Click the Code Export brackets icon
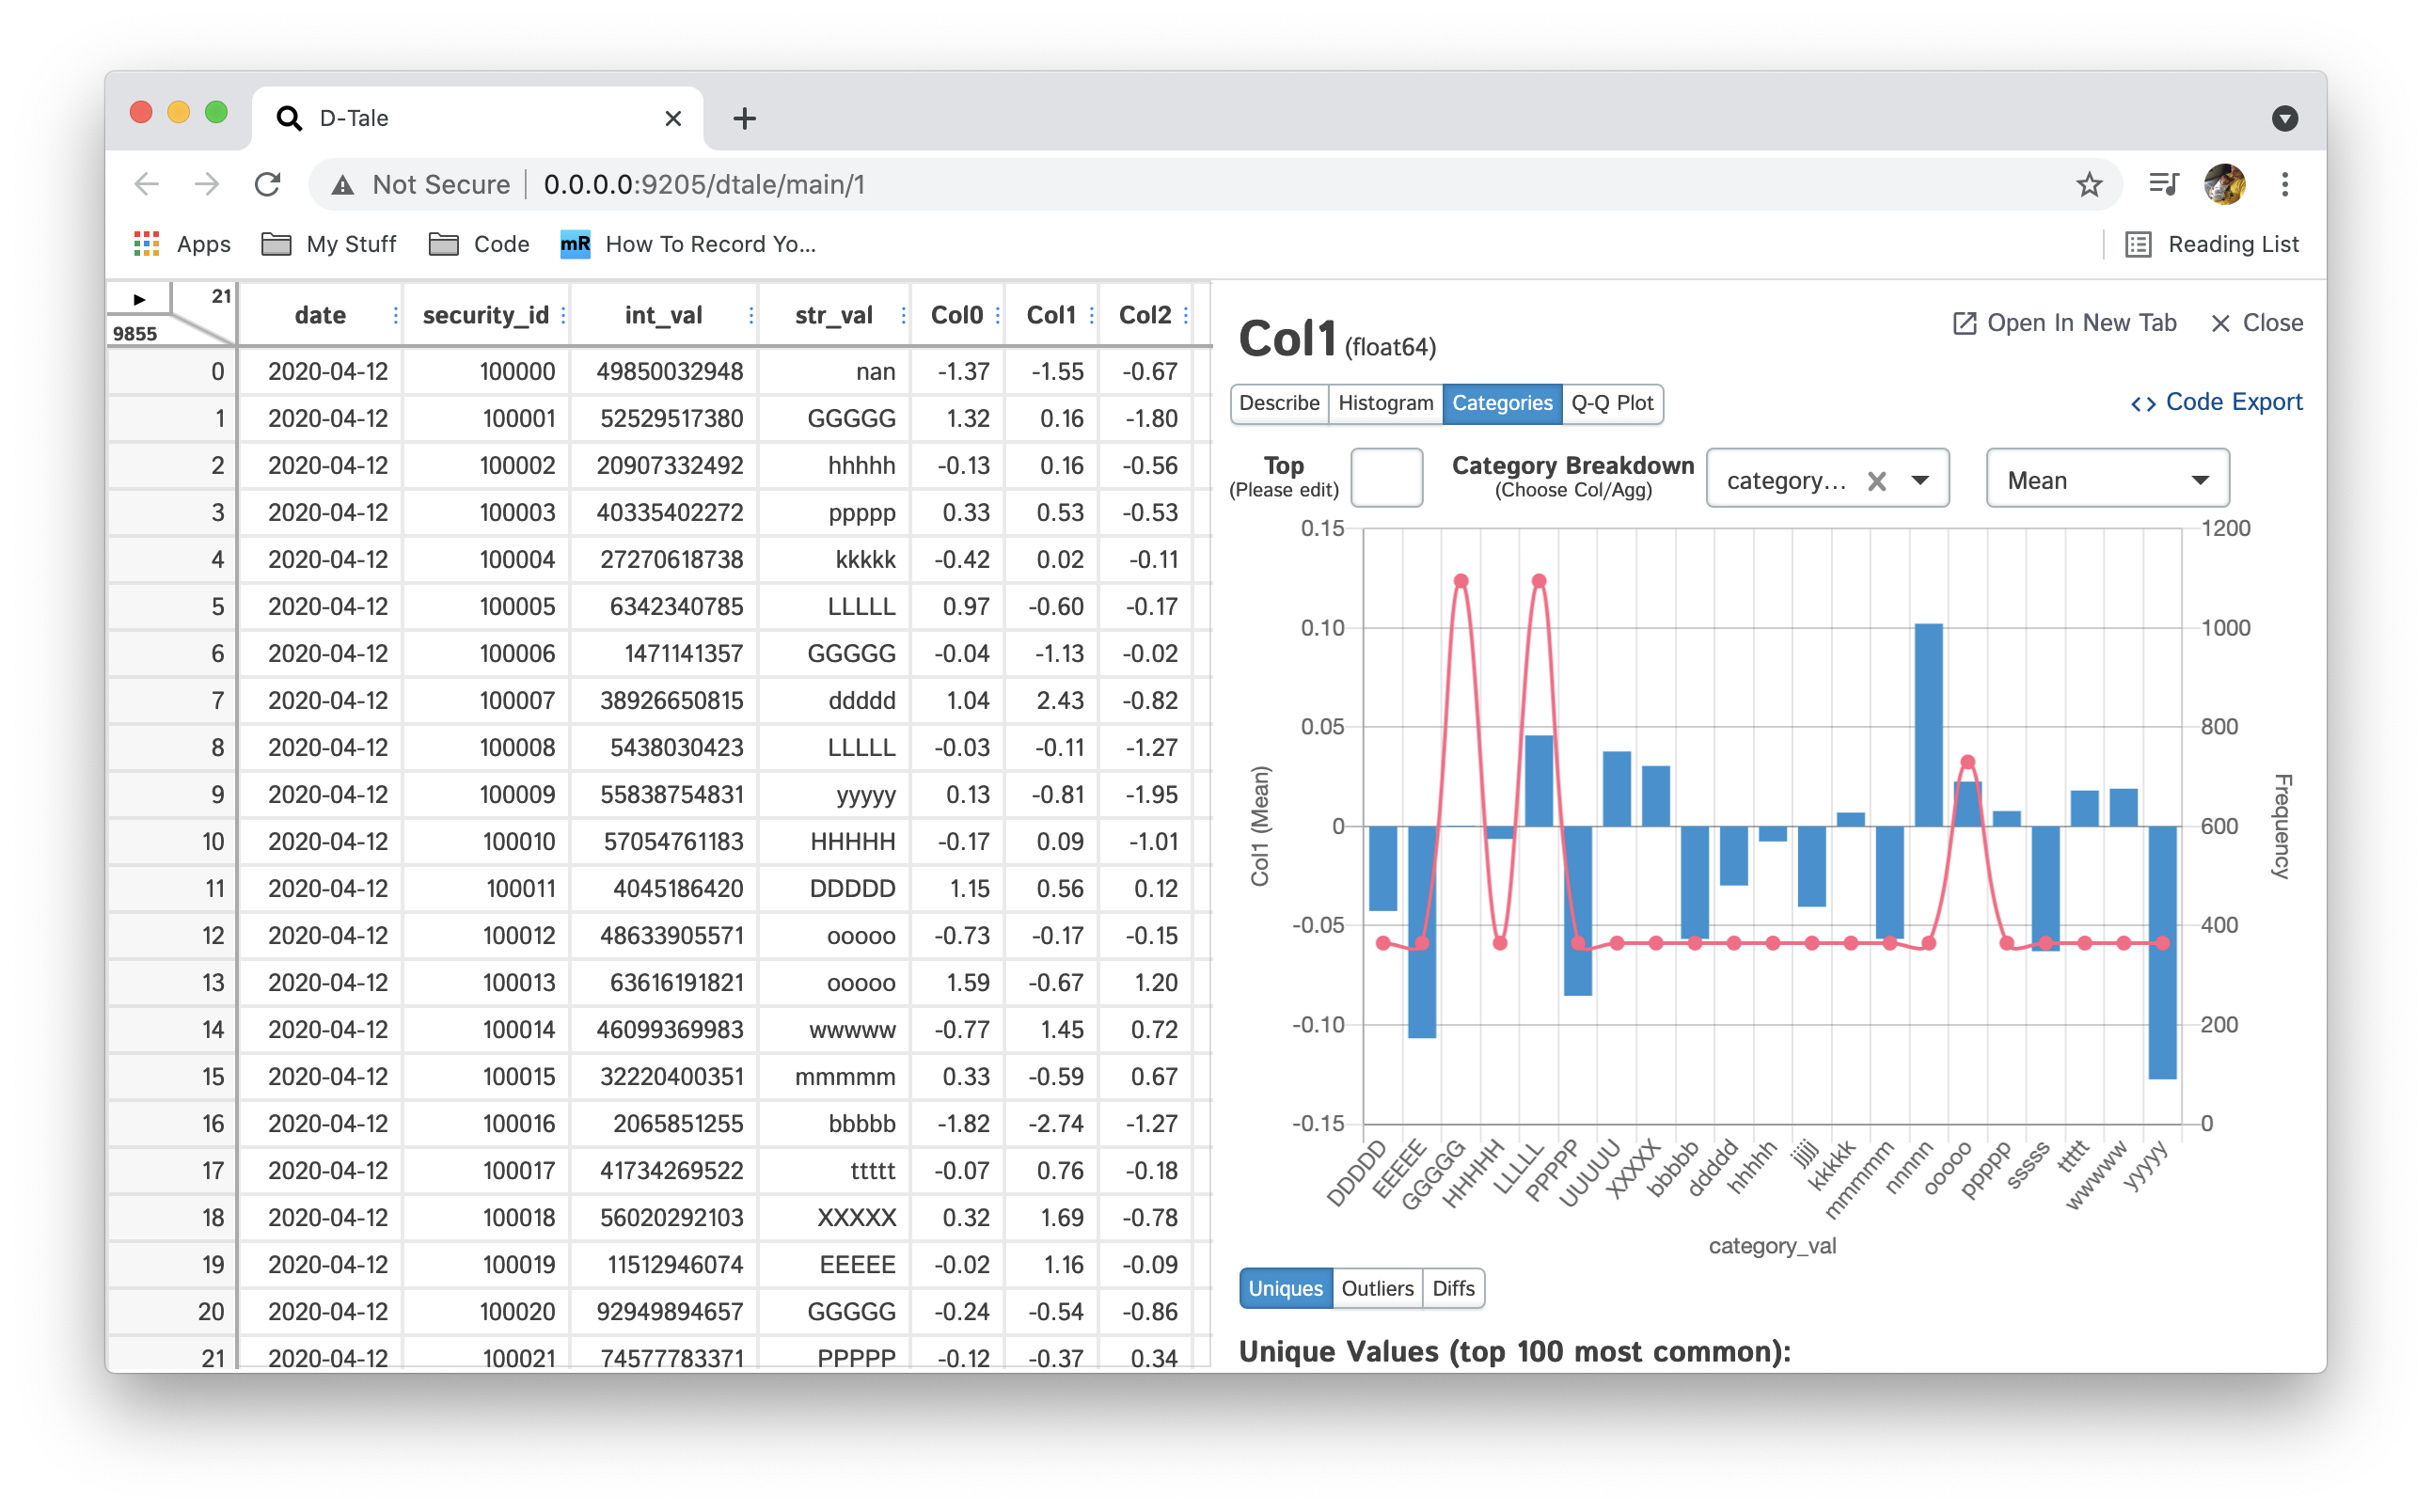 tap(2143, 403)
